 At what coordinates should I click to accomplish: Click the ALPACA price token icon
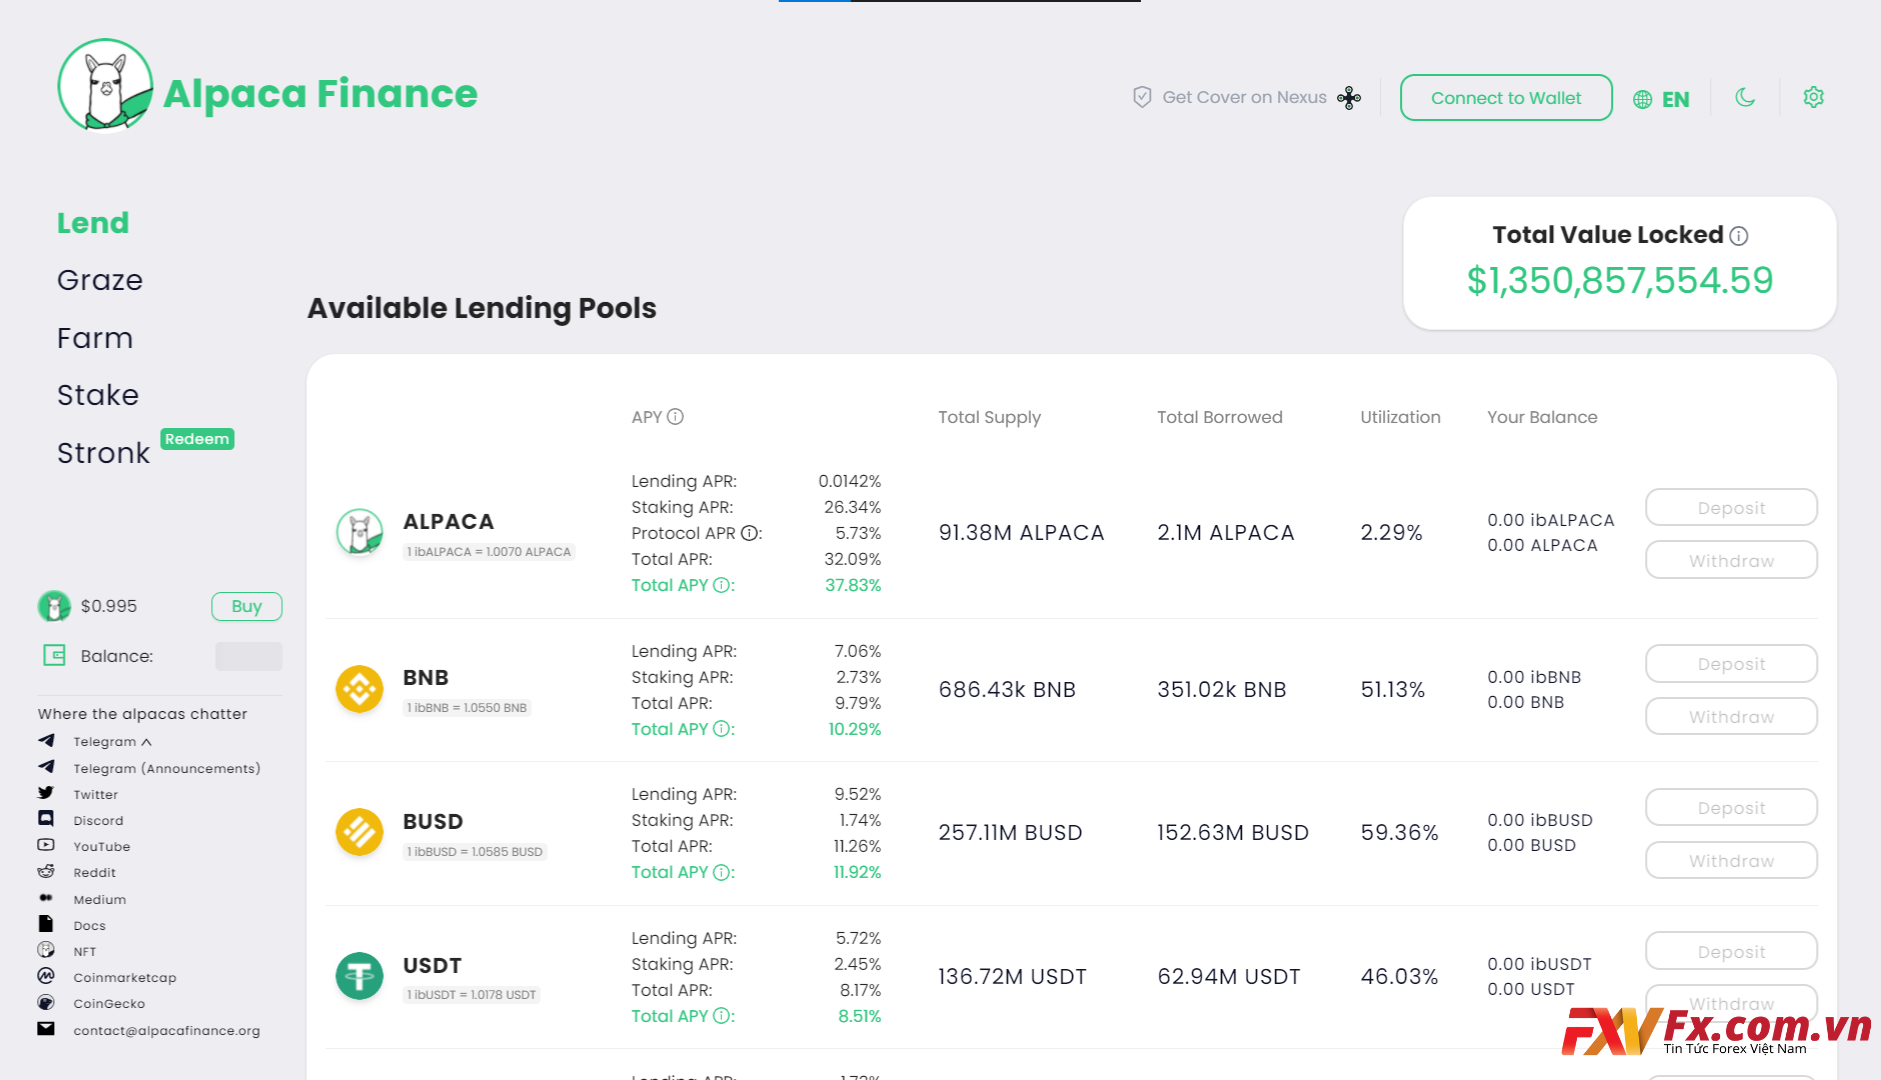(54, 606)
